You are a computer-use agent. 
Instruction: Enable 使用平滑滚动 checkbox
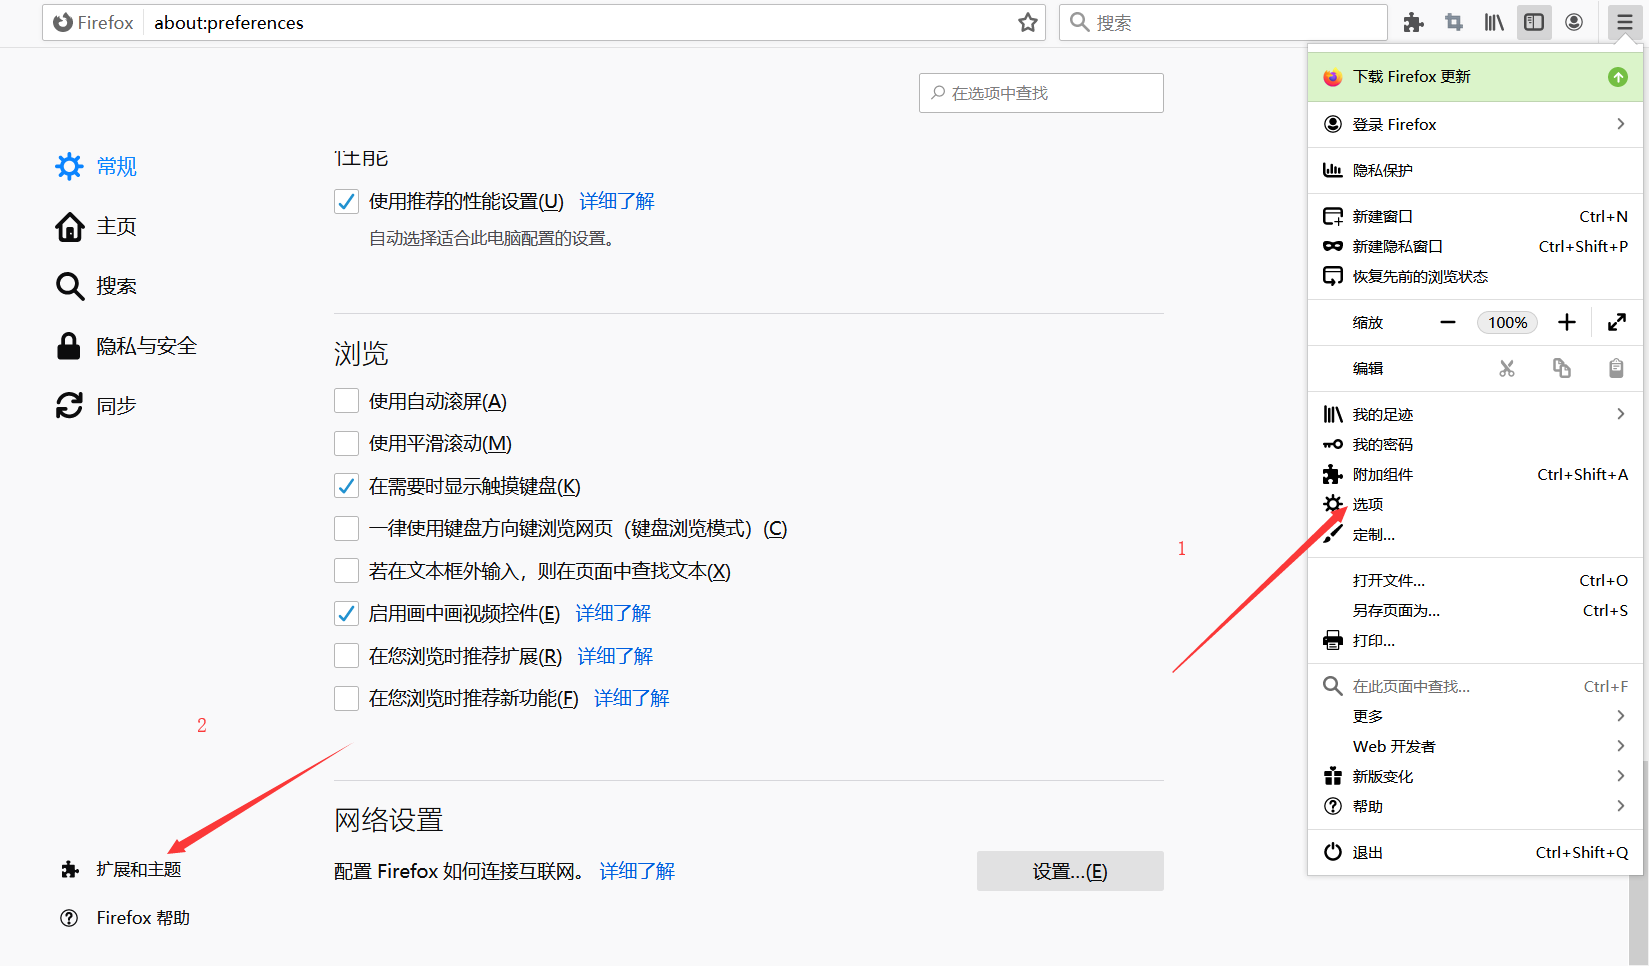346,443
